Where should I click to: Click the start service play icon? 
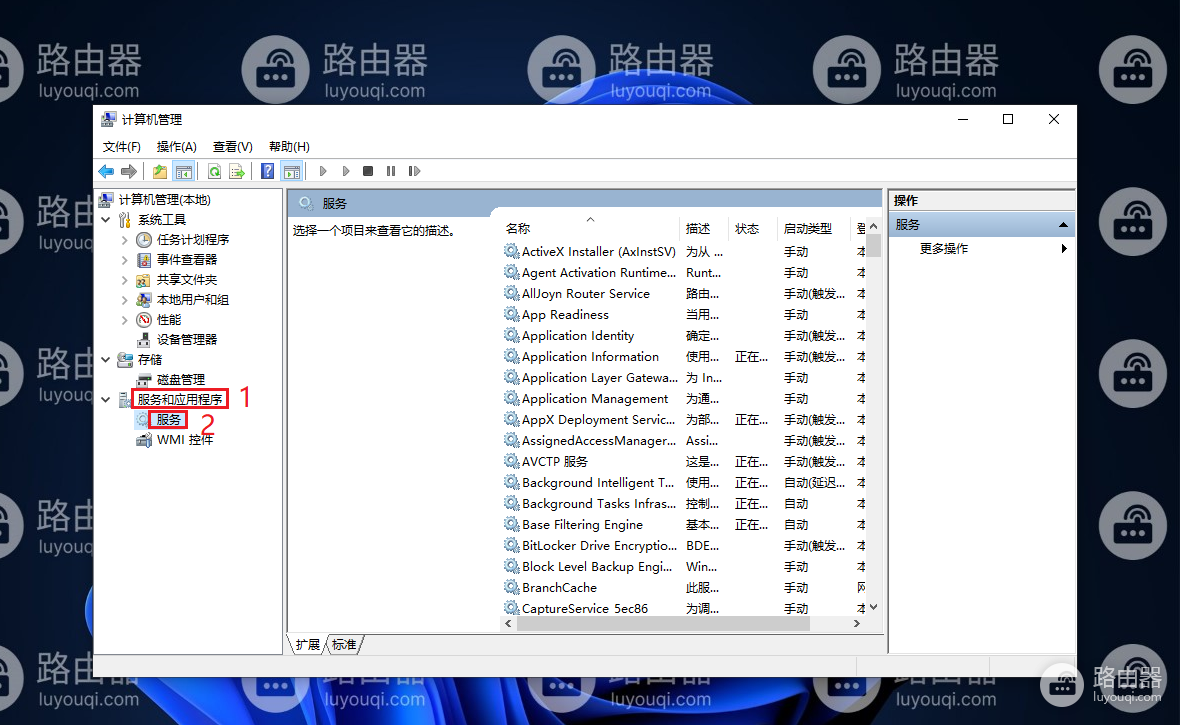(x=323, y=172)
